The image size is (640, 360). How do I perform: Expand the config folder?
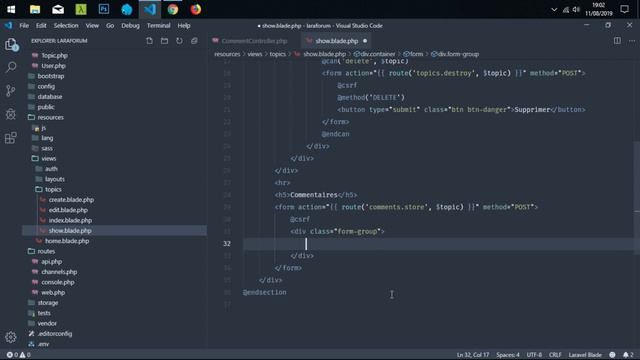[46, 86]
